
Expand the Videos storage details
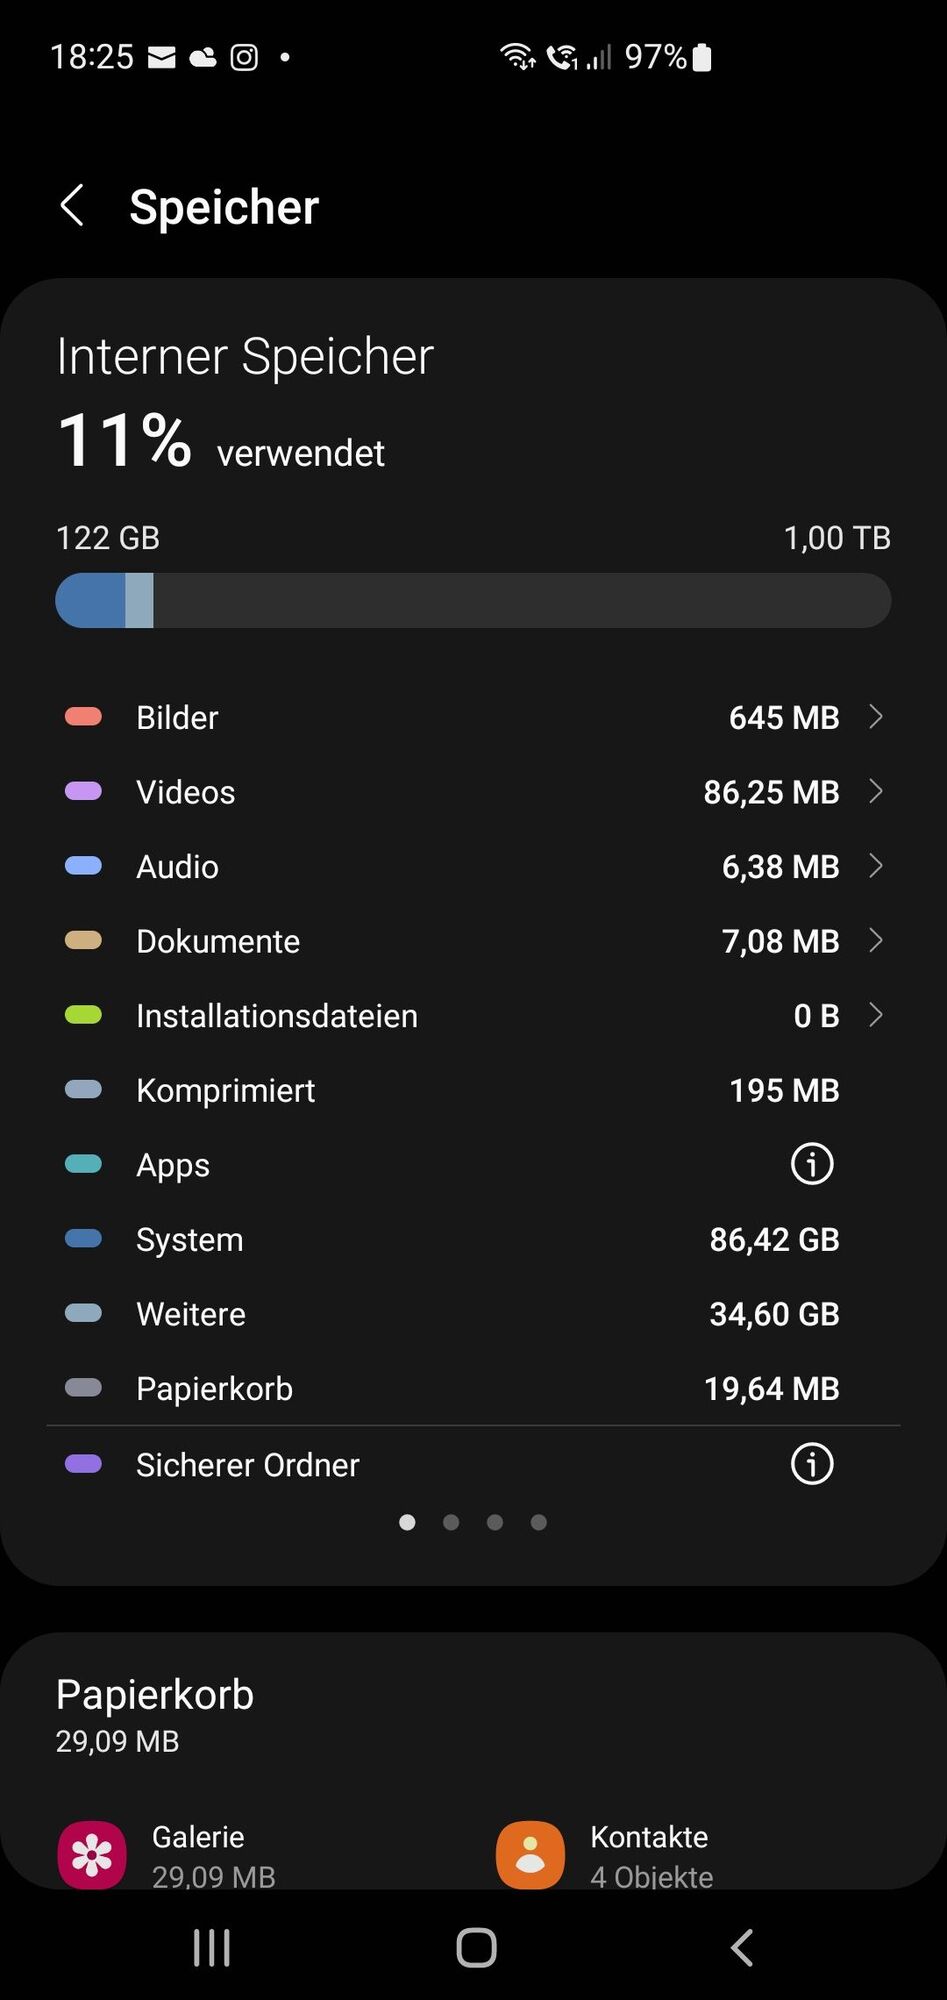[x=876, y=791]
